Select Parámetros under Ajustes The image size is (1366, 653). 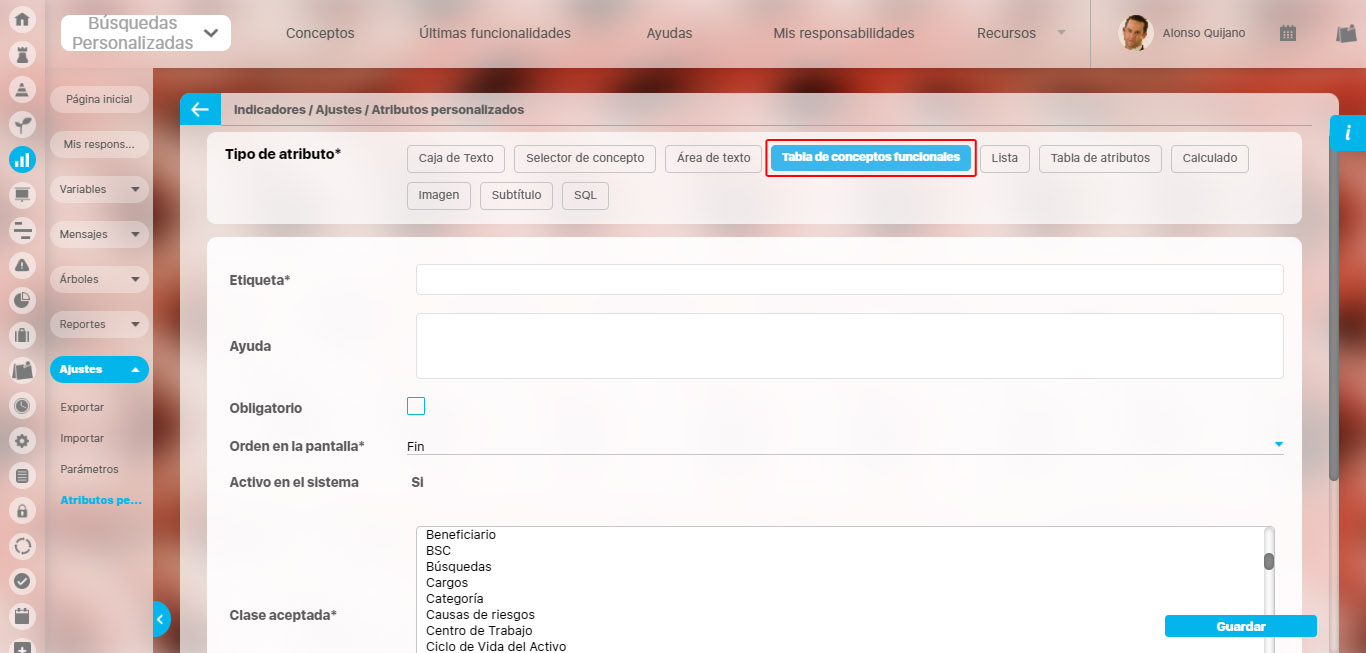(89, 469)
